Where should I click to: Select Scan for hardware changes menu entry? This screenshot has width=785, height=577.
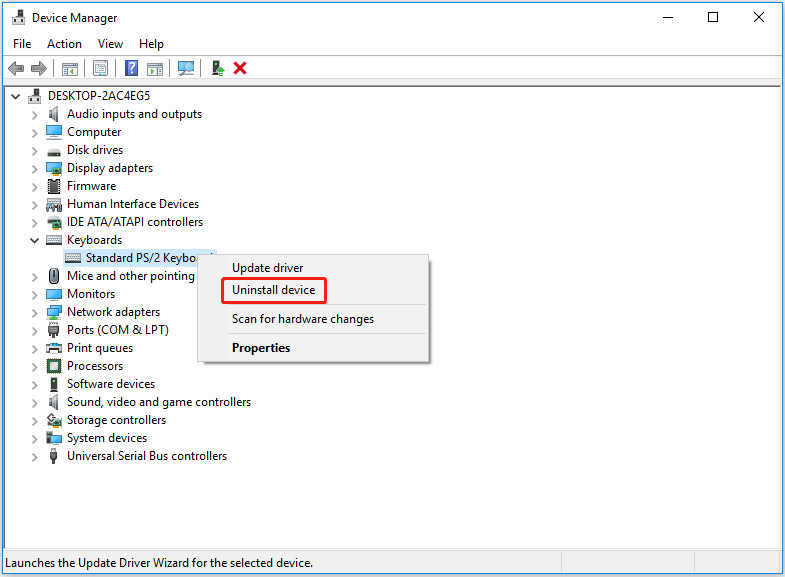(313, 319)
